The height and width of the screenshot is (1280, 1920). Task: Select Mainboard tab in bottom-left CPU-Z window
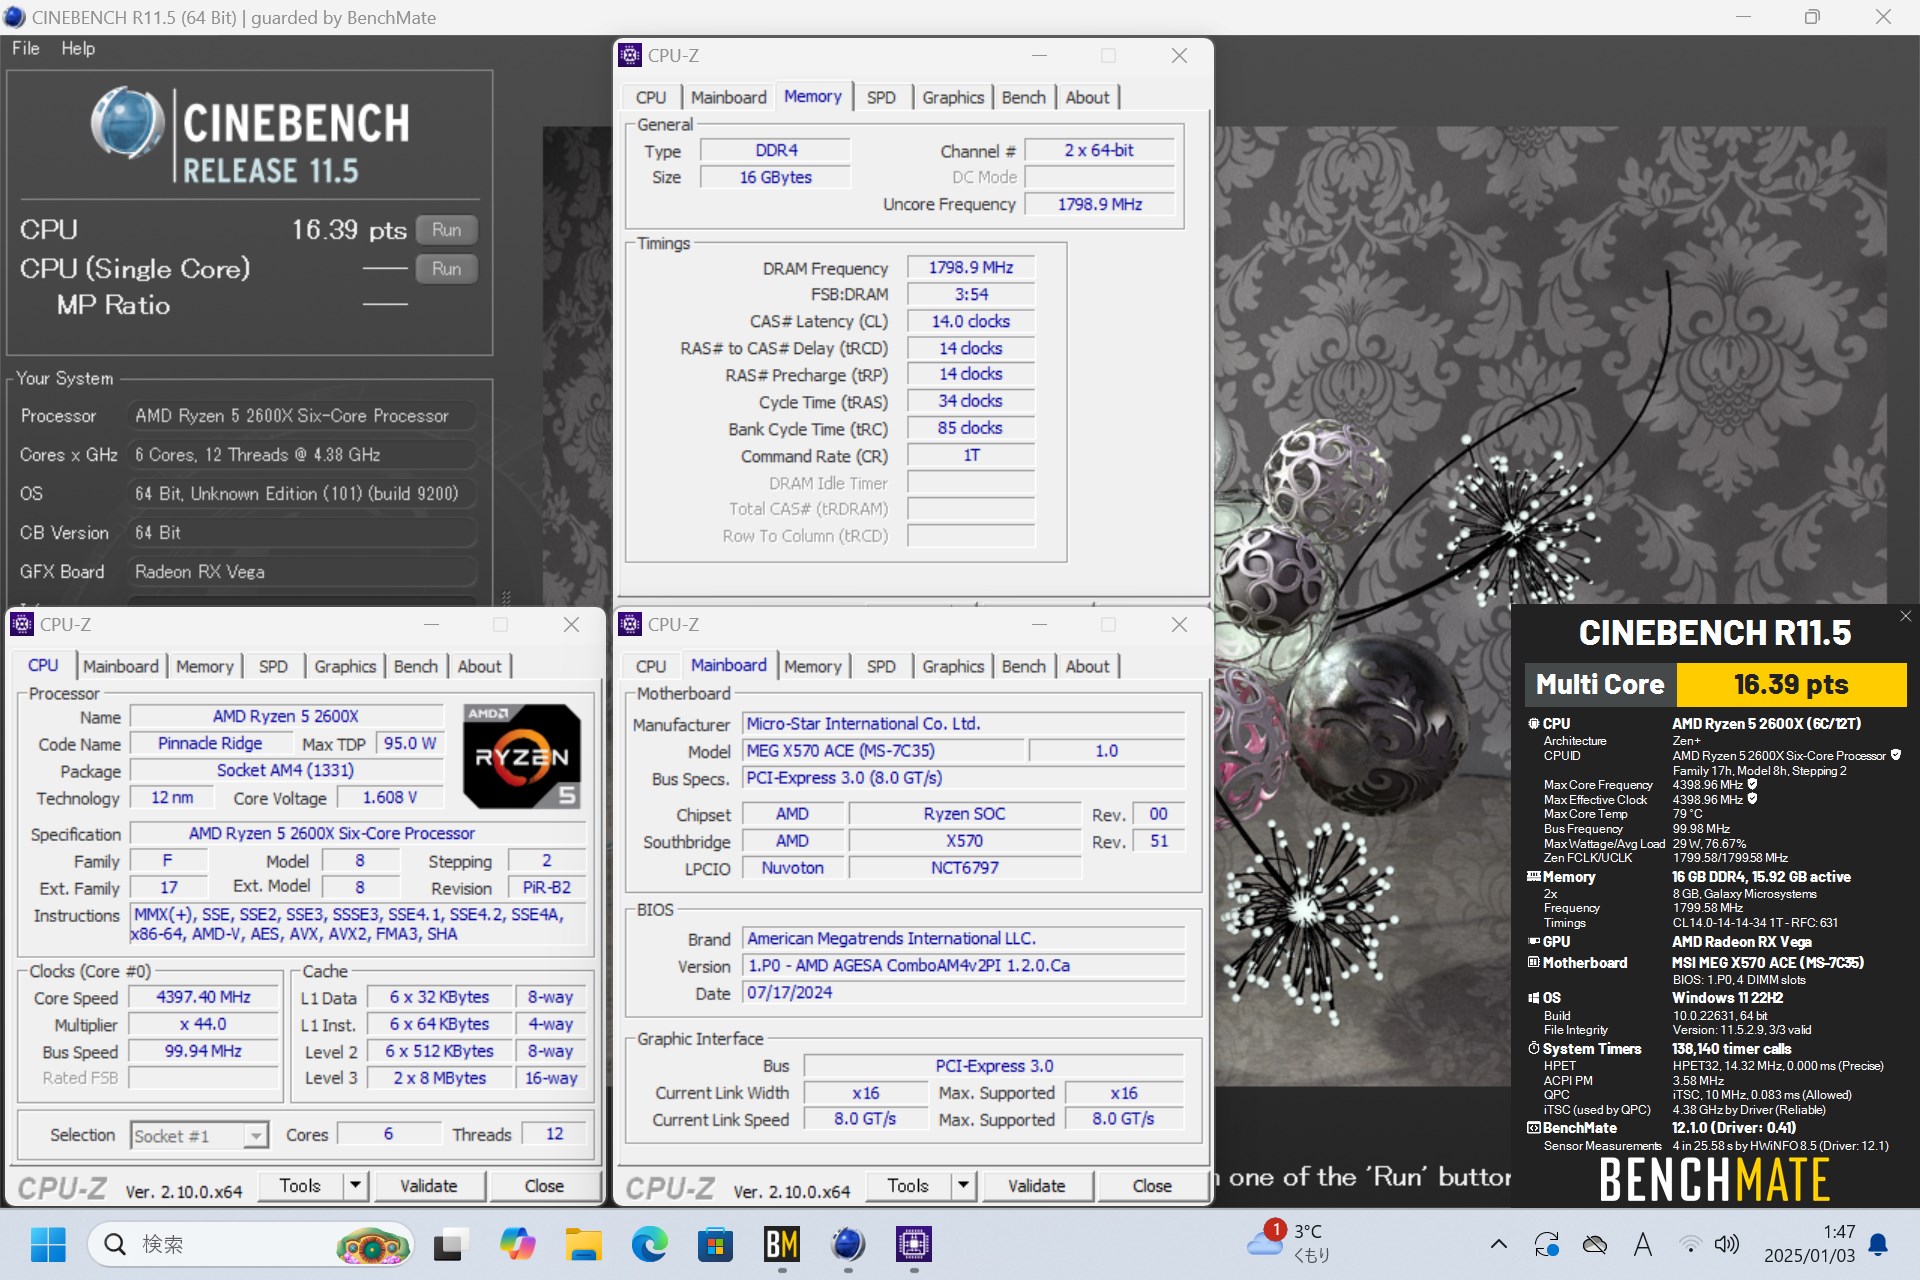pyautogui.click(x=120, y=666)
